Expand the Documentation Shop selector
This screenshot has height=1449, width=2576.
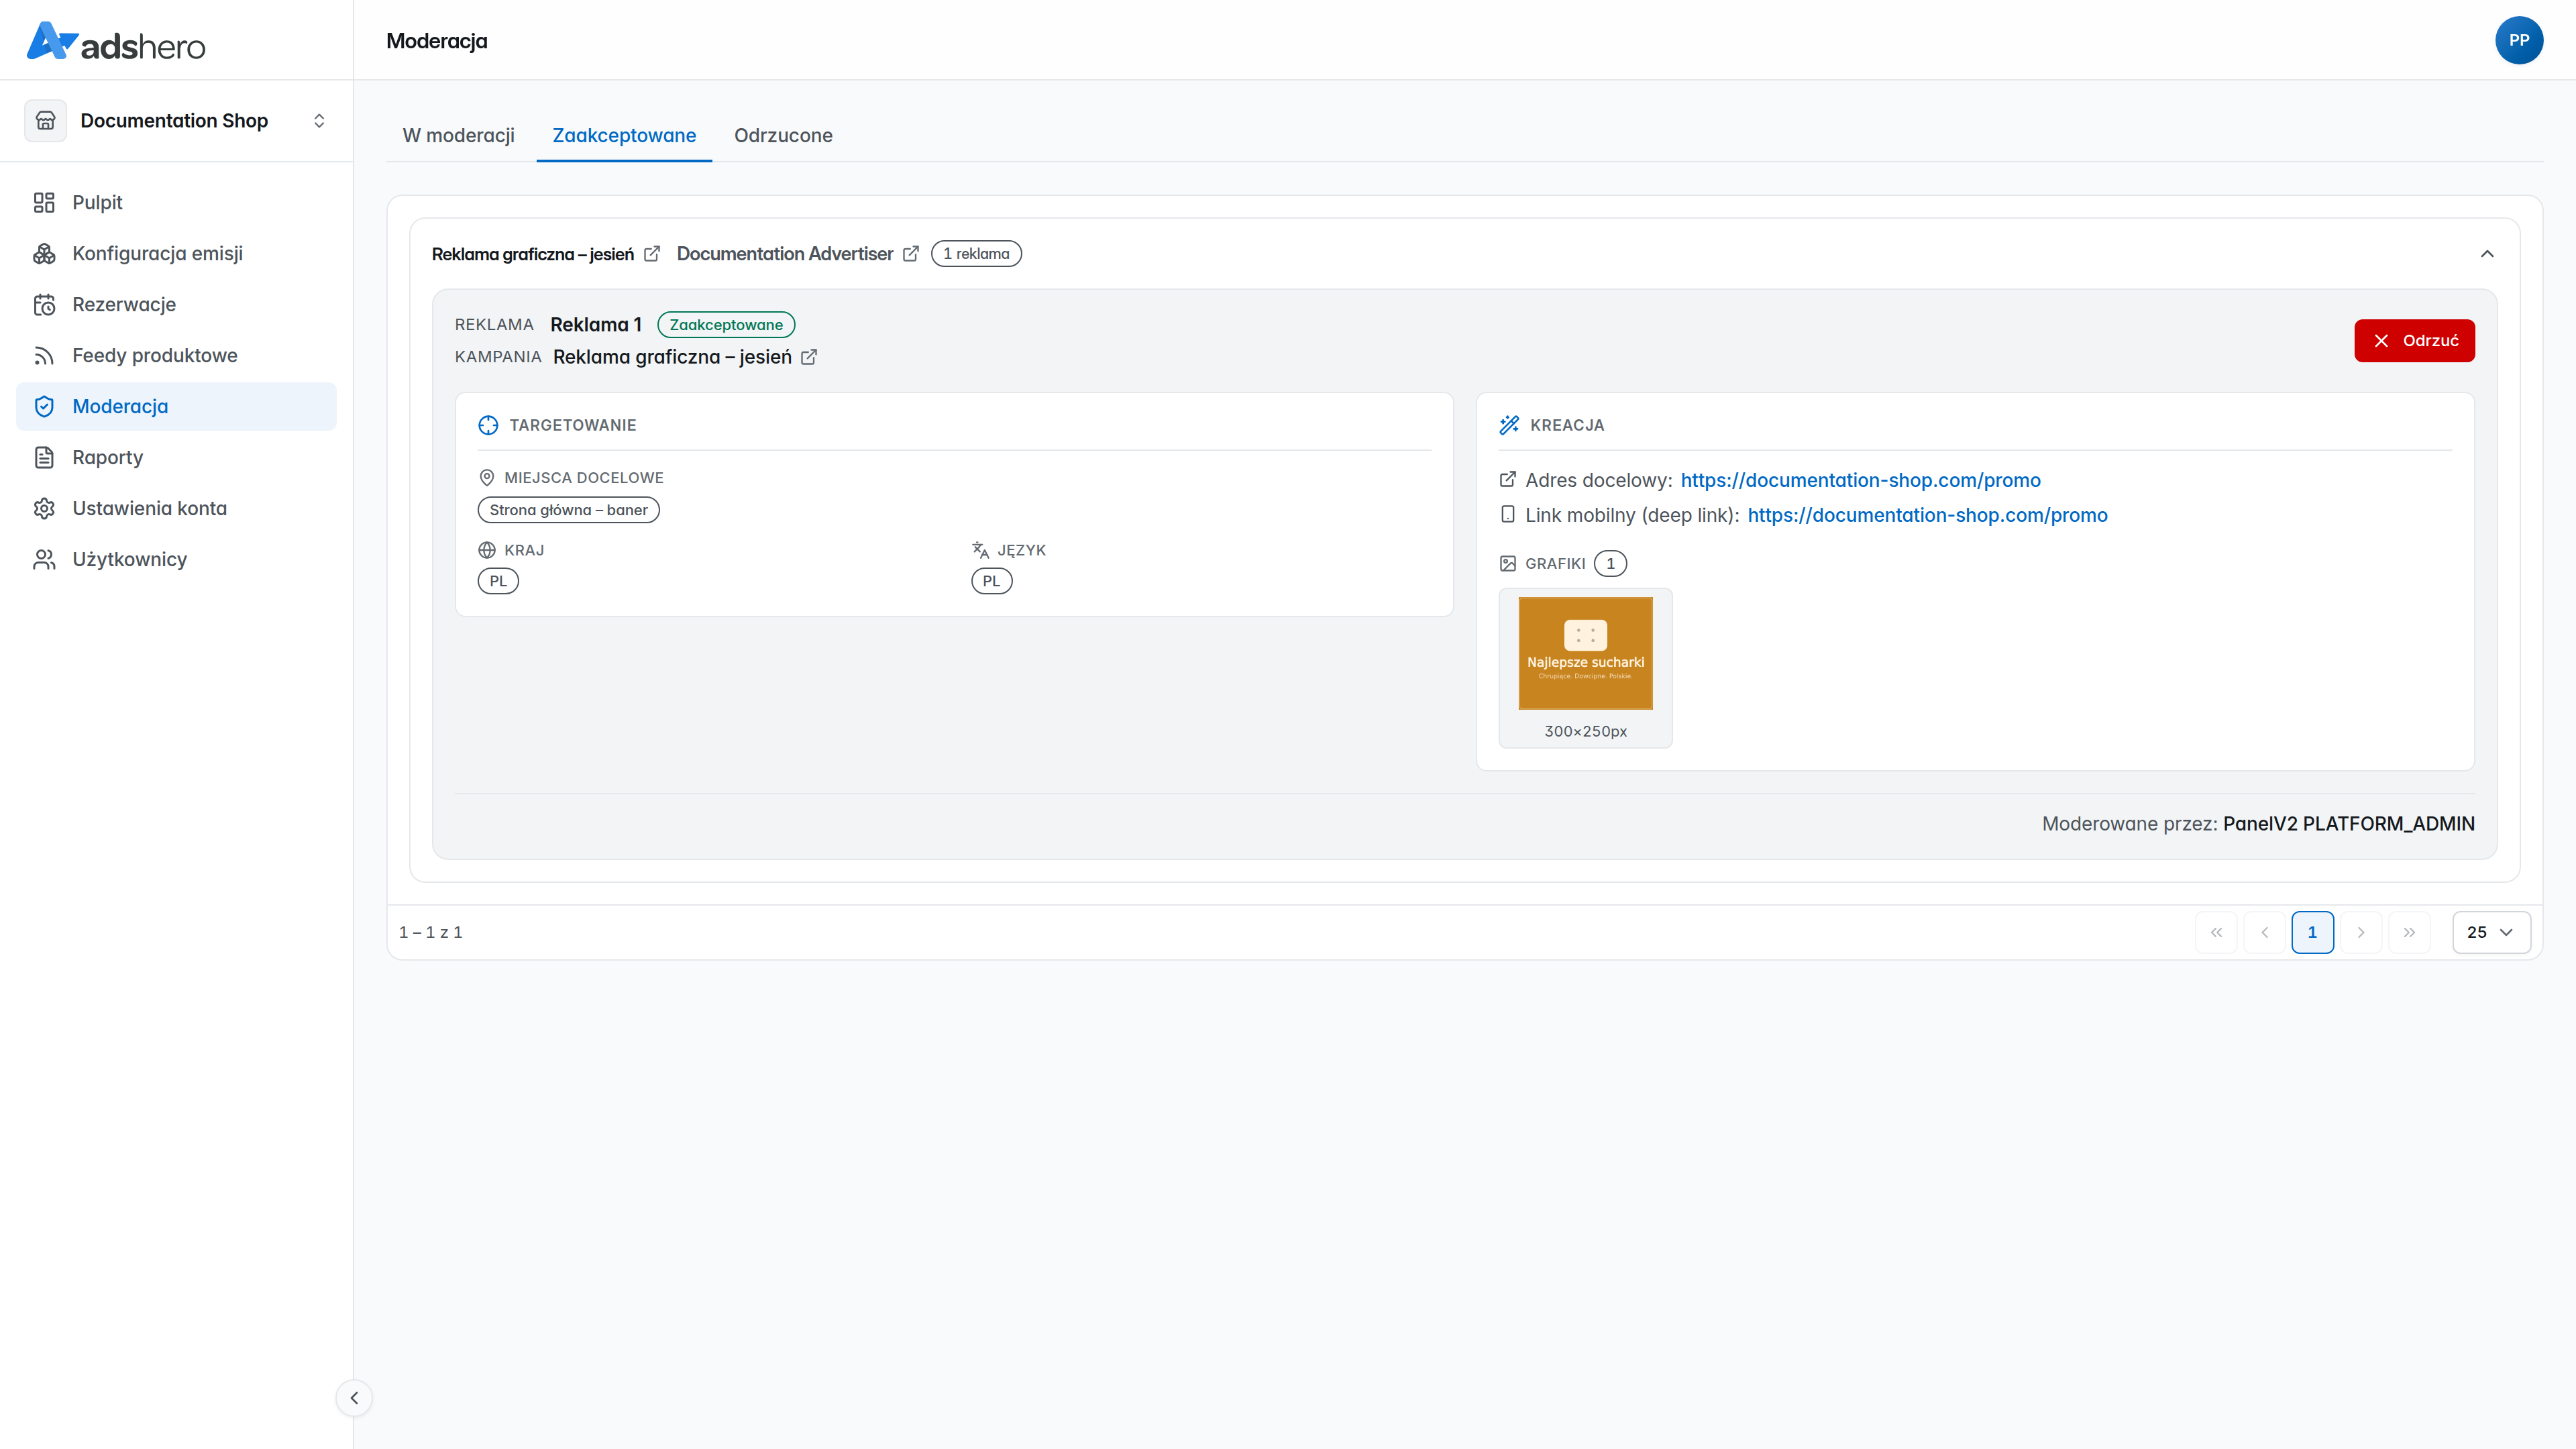pos(176,120)
